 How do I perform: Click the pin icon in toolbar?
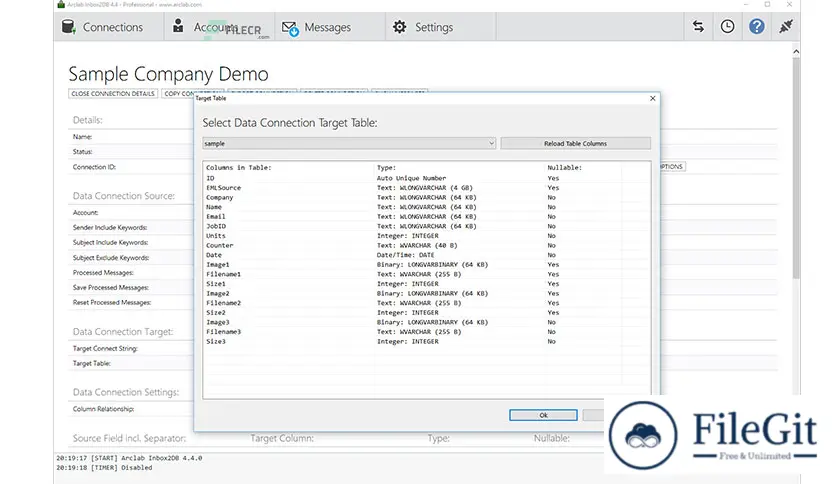pos(786,27)
